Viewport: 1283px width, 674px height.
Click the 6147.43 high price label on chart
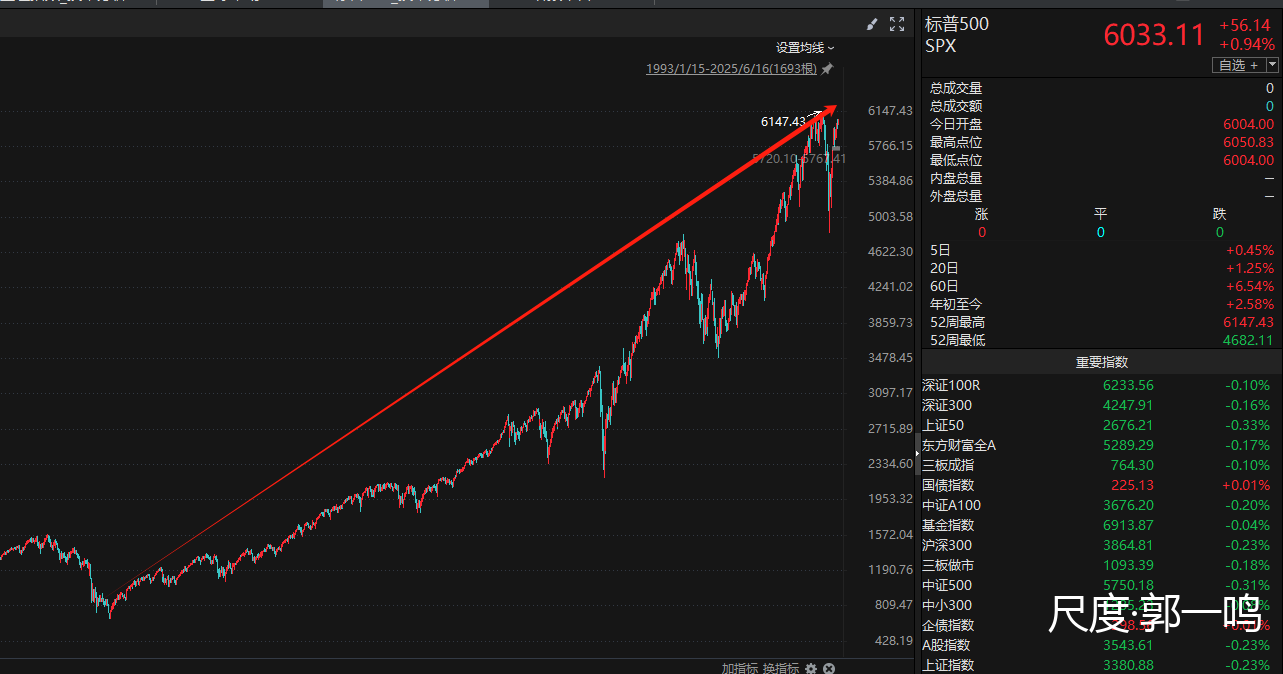click(x=783, y=122)
